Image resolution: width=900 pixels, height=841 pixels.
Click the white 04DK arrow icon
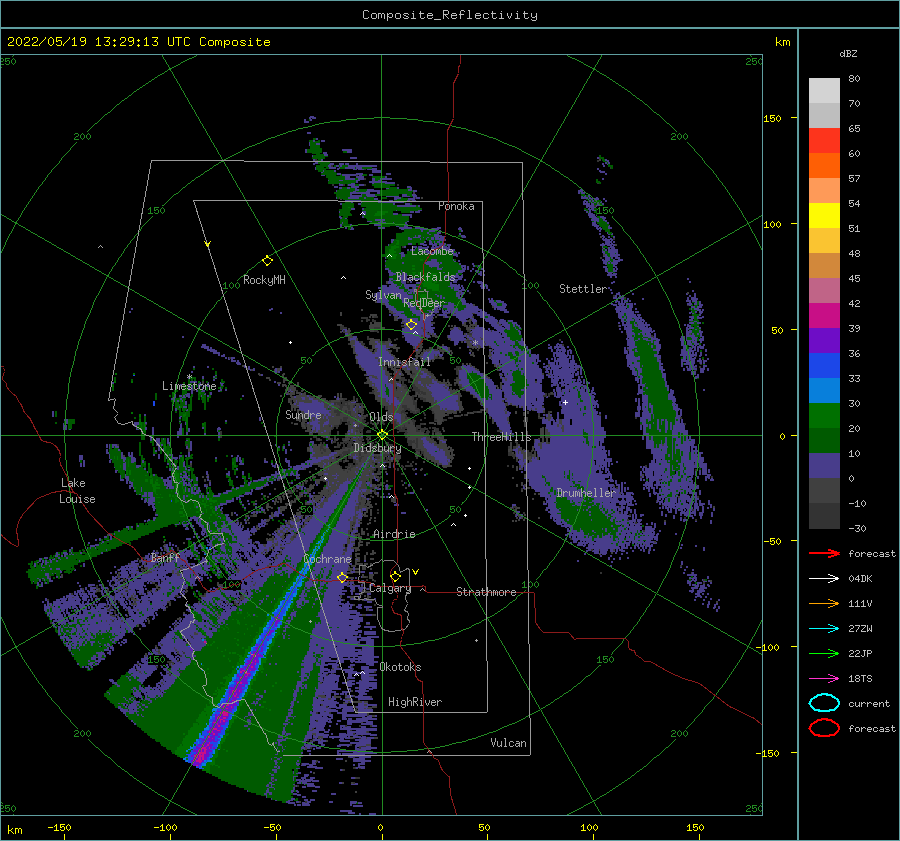pyautogui.click(x=824, y=578)
